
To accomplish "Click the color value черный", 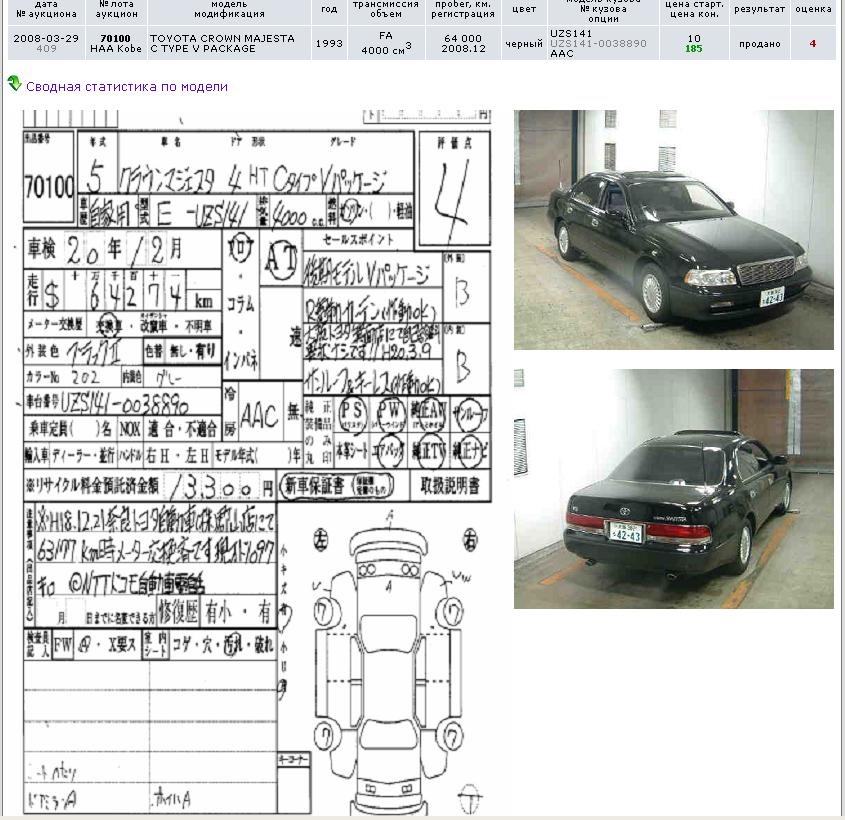I will pos(524,44).
